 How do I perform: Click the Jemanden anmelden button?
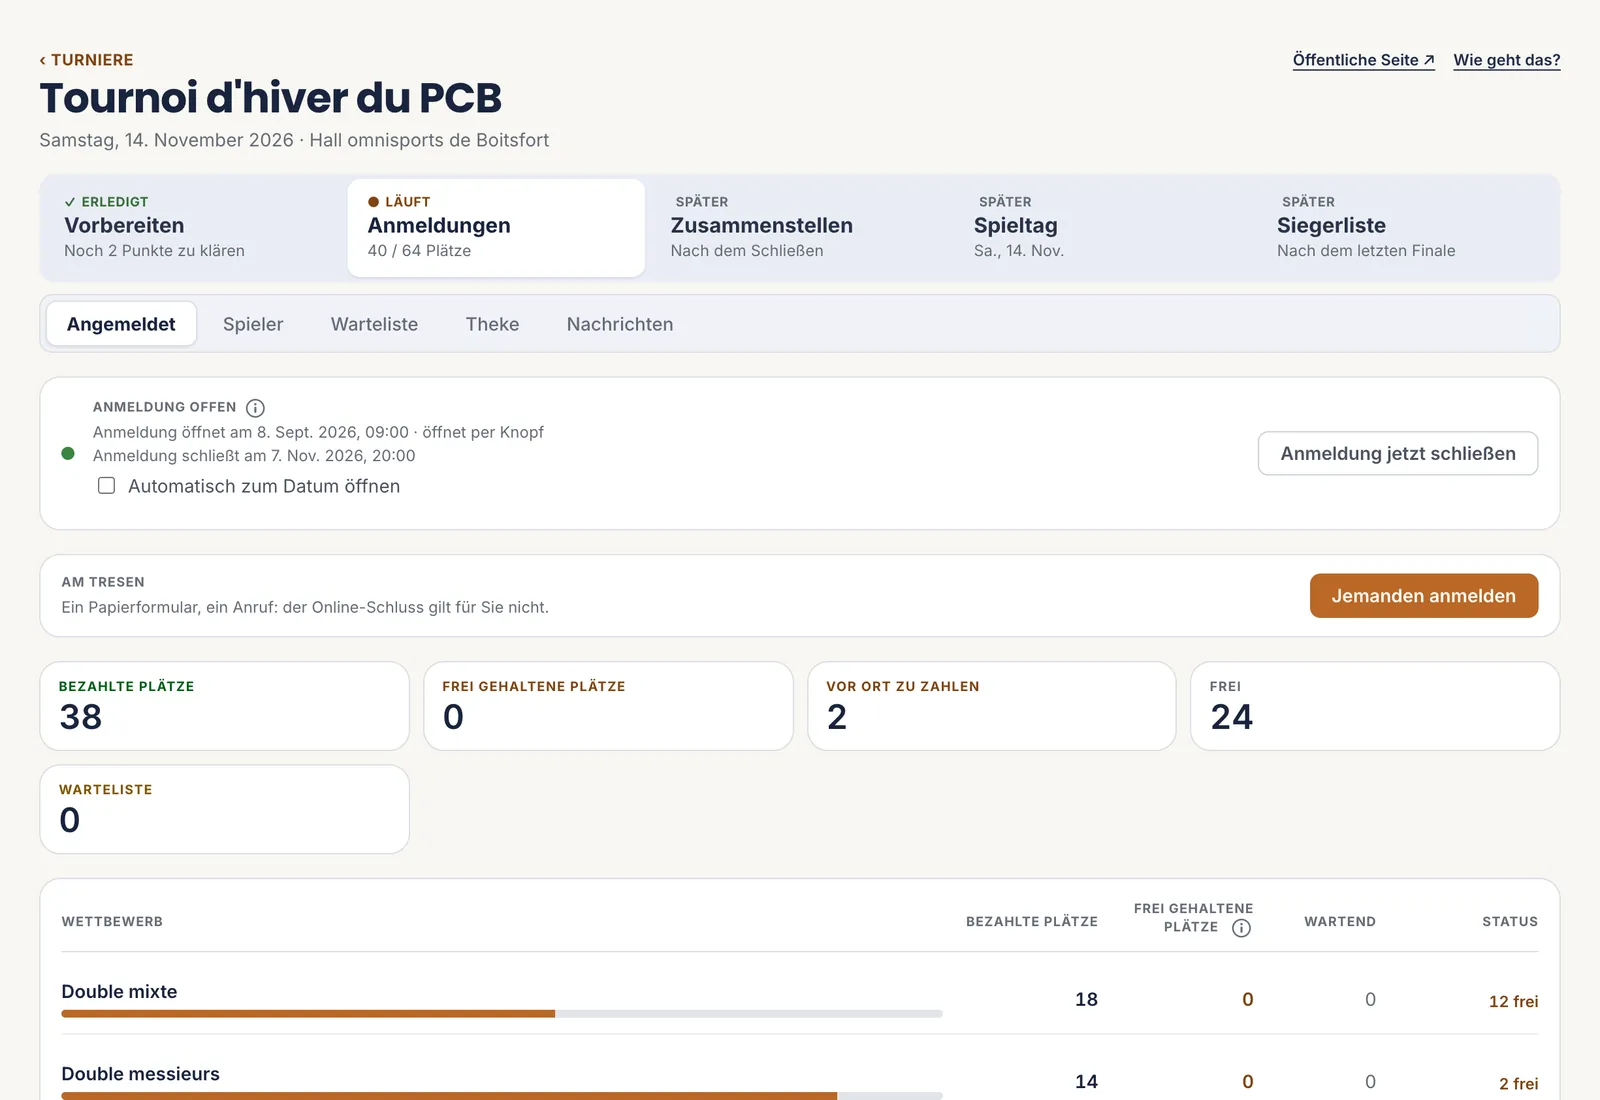[x=1424, y=596]
